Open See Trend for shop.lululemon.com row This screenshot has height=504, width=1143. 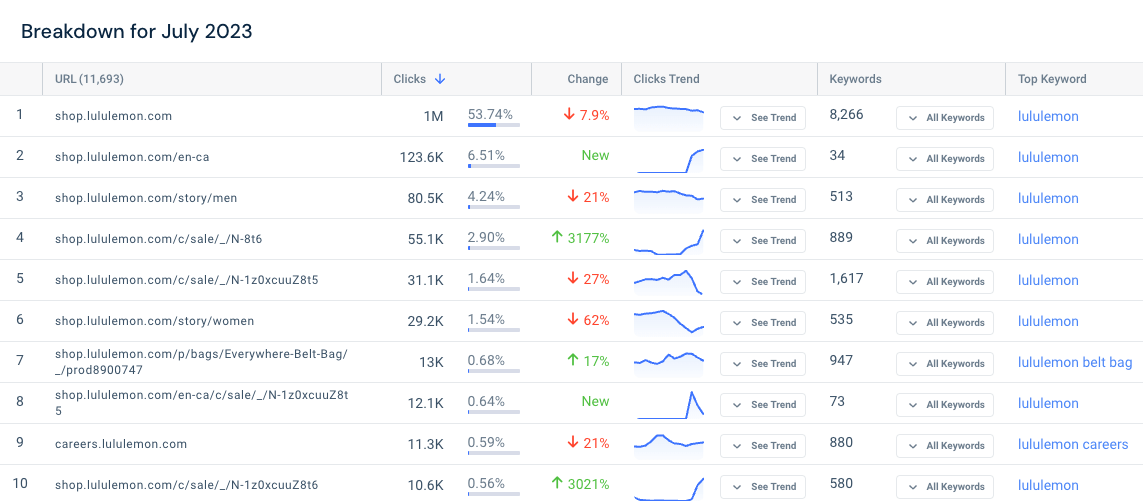click(x=762, y=117)
